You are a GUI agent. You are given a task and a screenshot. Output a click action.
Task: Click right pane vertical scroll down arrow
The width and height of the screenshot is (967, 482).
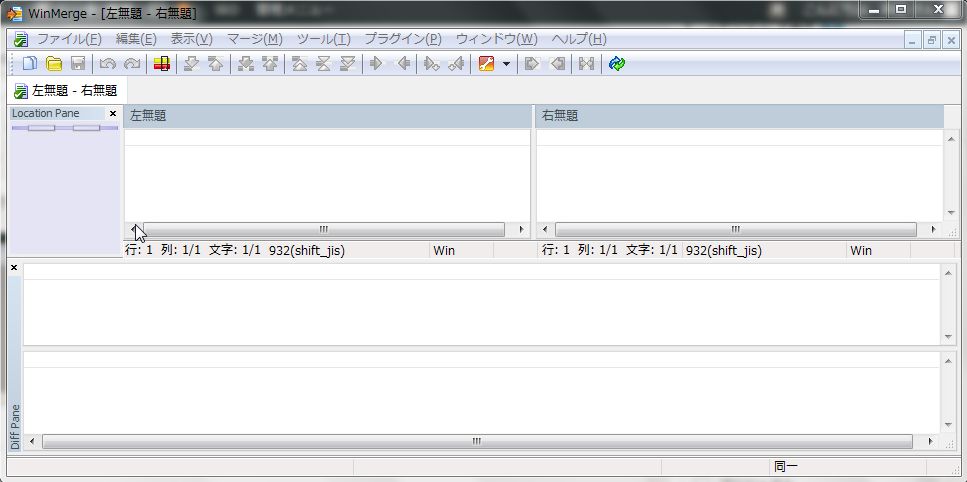tap(950, 213)
